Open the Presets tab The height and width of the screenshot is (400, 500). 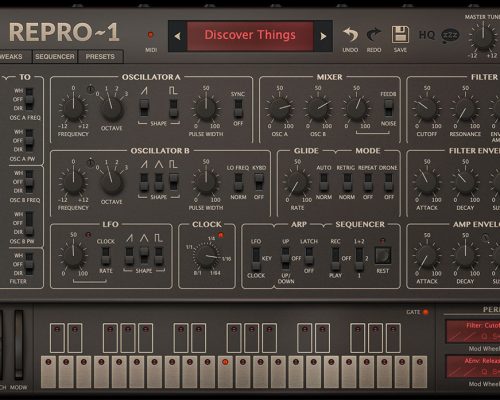[100, 57]
